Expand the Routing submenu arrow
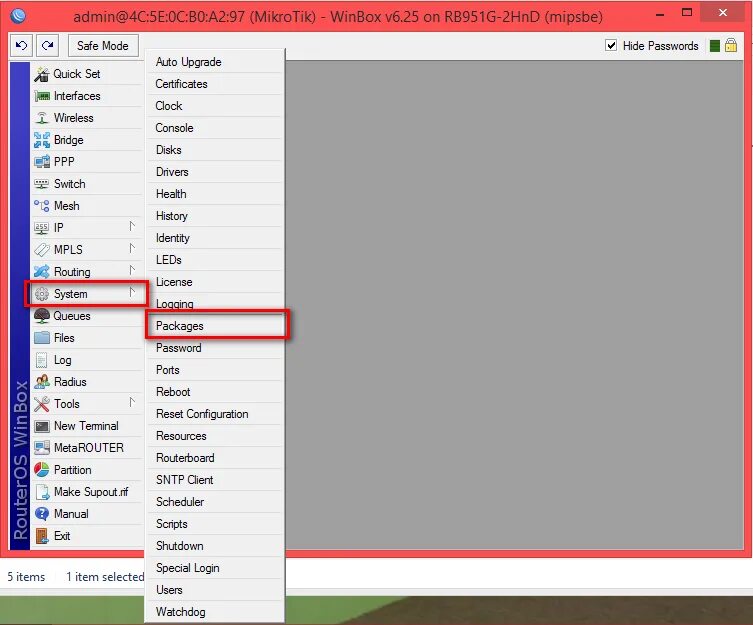753x625 pixels. [132, 270]
